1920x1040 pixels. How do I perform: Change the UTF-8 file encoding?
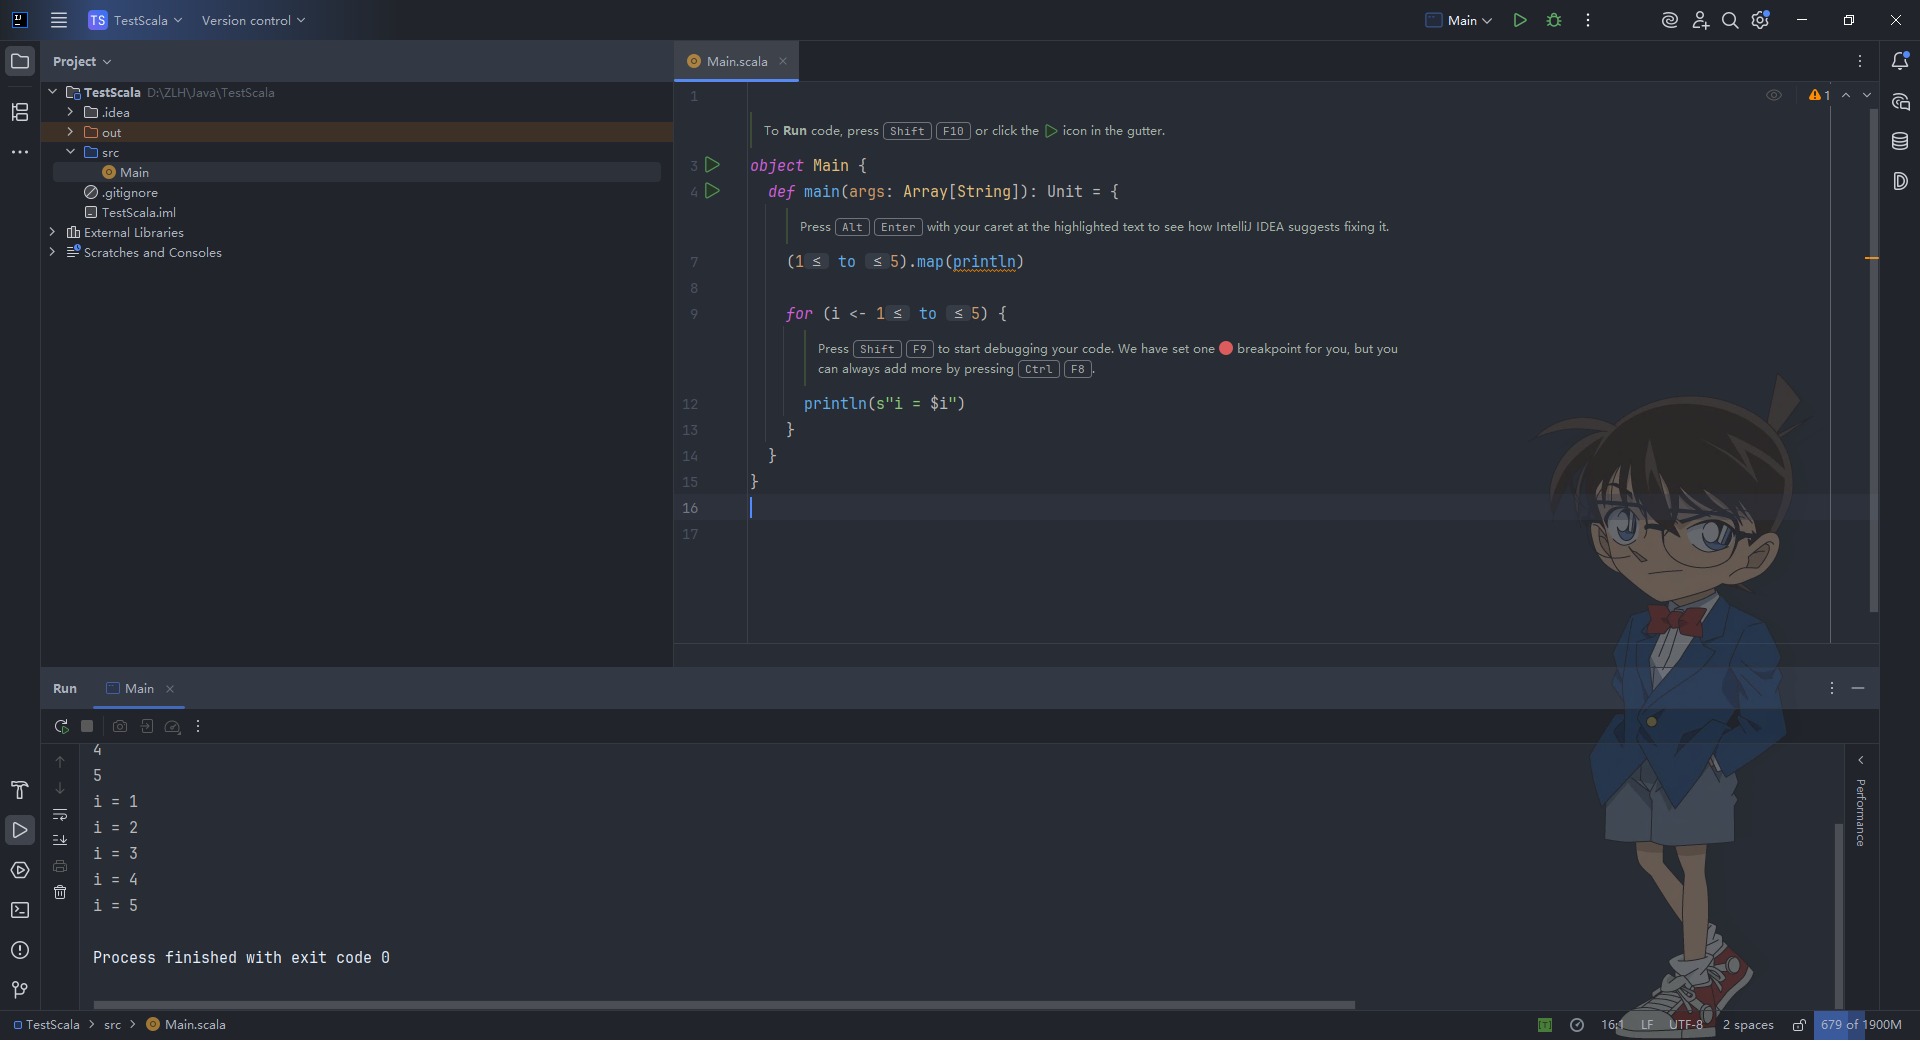(x=1685, y=1025)
